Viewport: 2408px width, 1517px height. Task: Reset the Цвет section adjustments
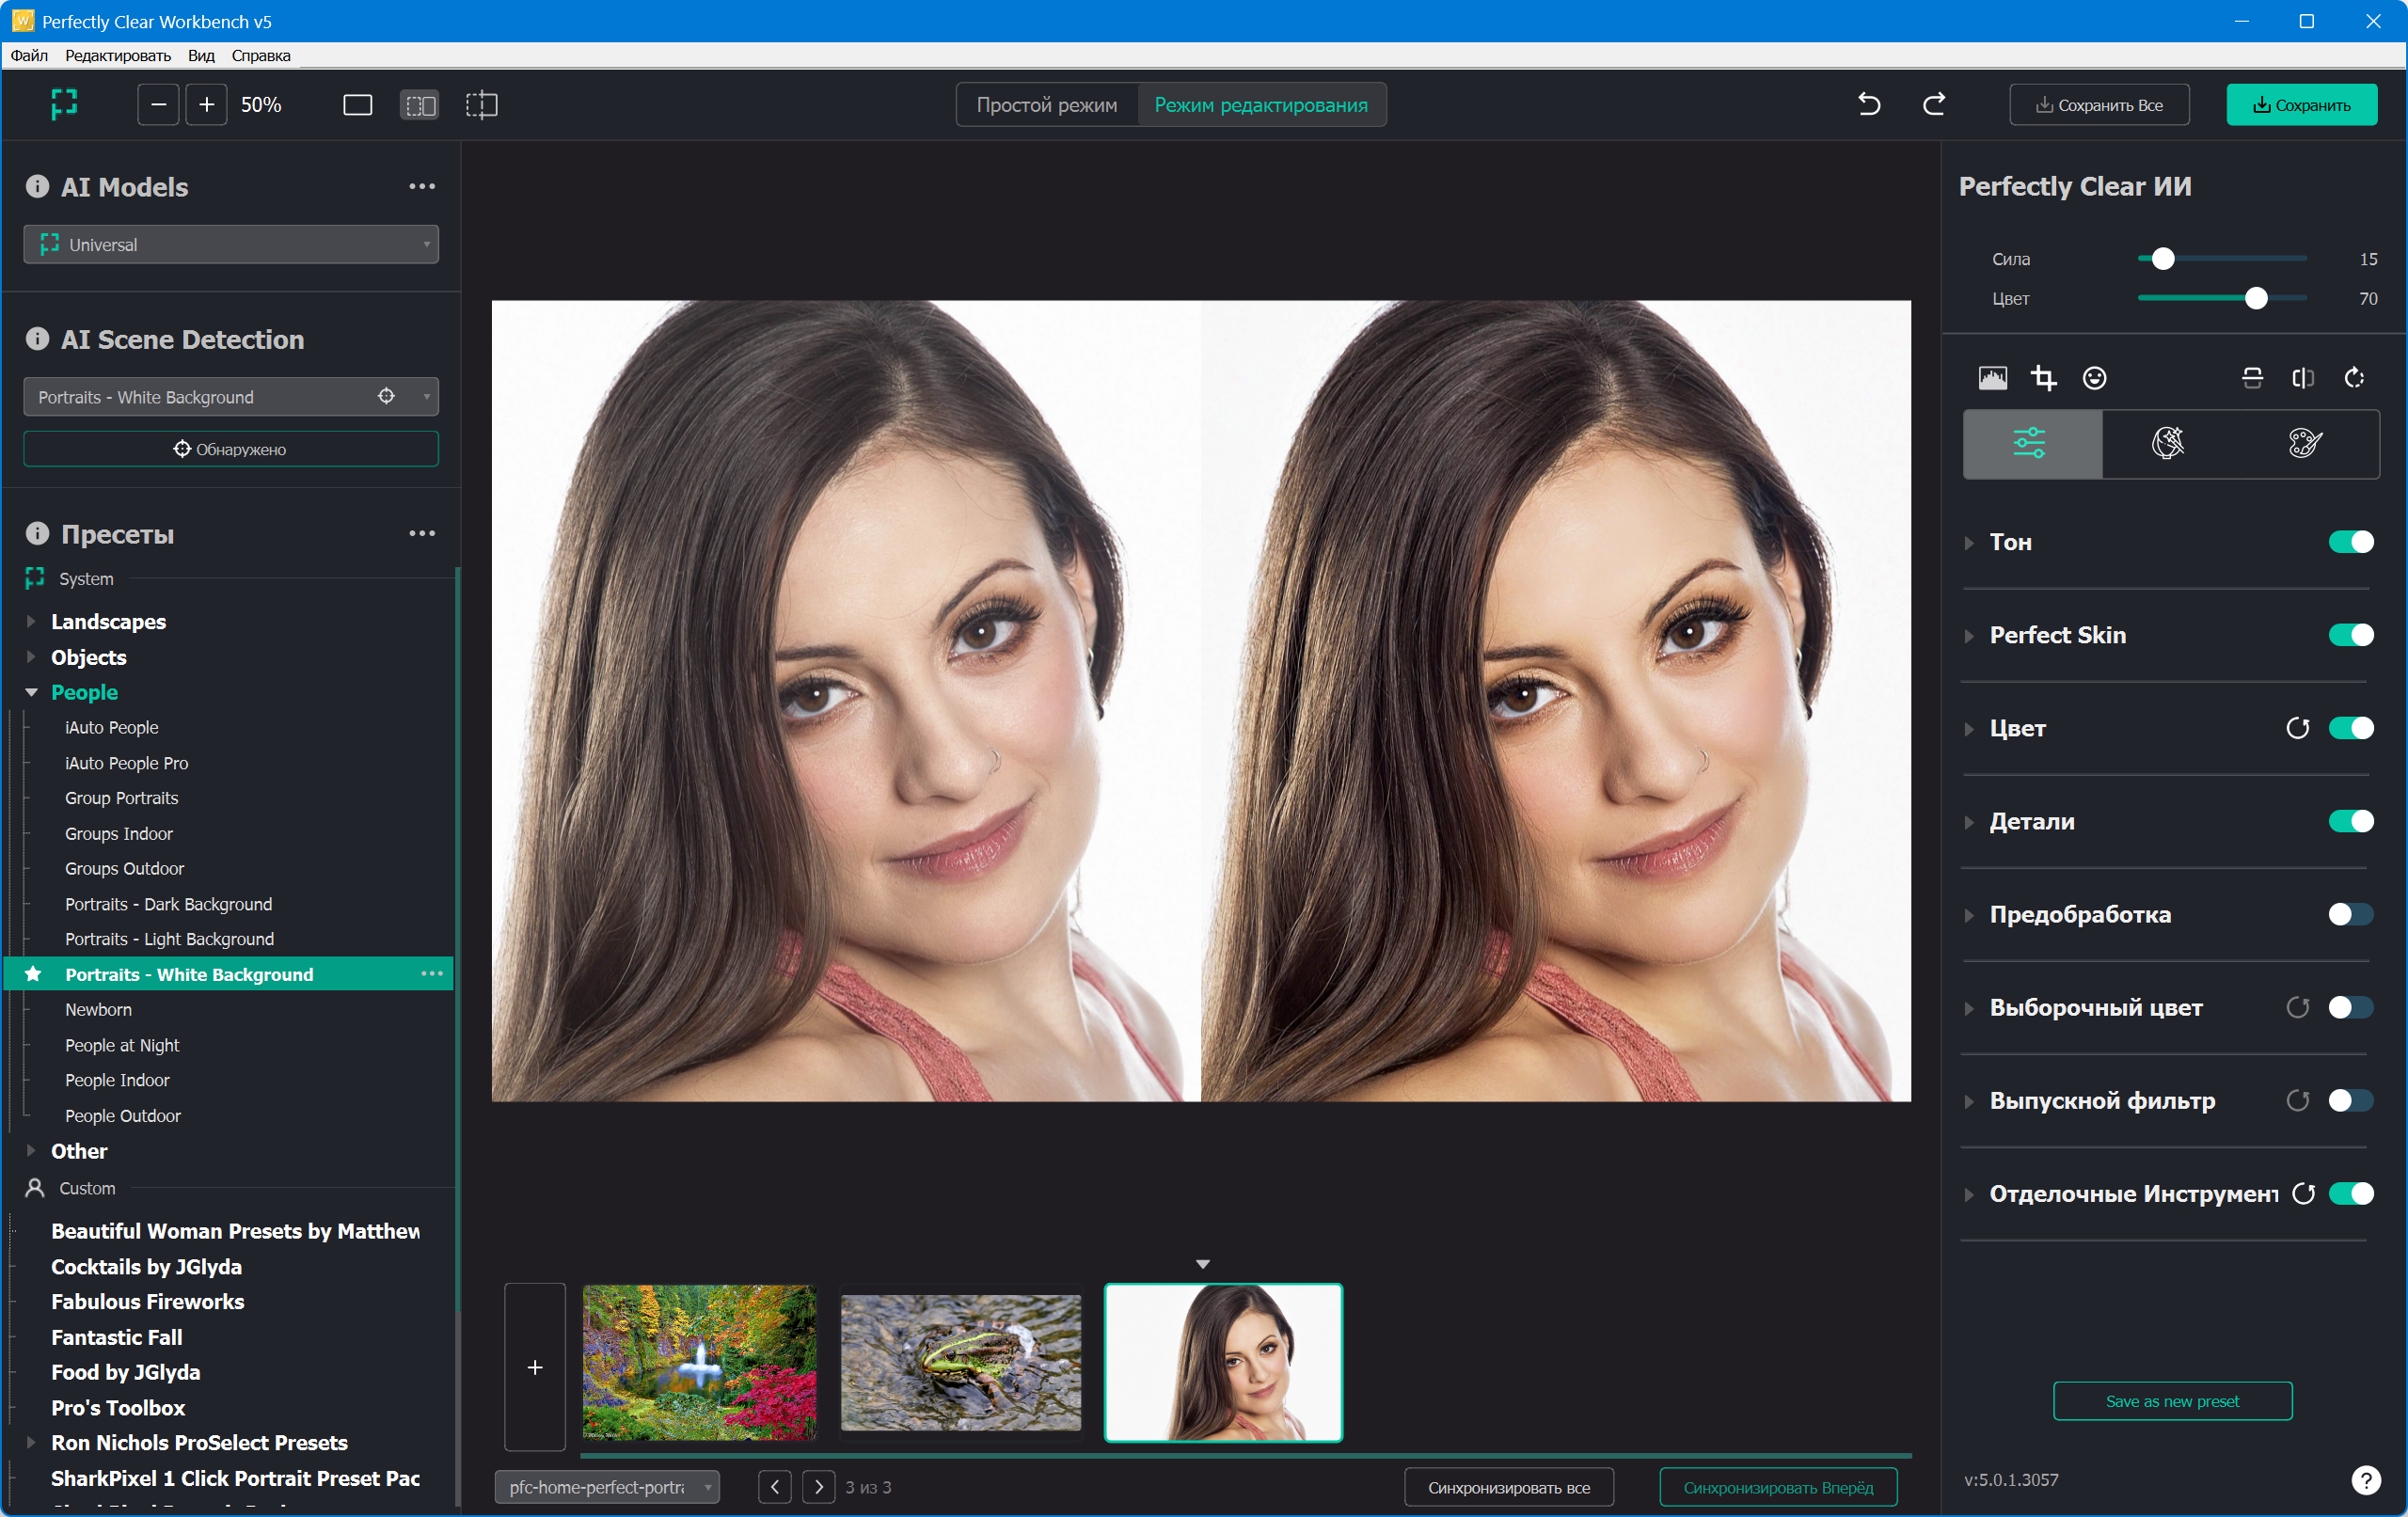[2297, 728]
